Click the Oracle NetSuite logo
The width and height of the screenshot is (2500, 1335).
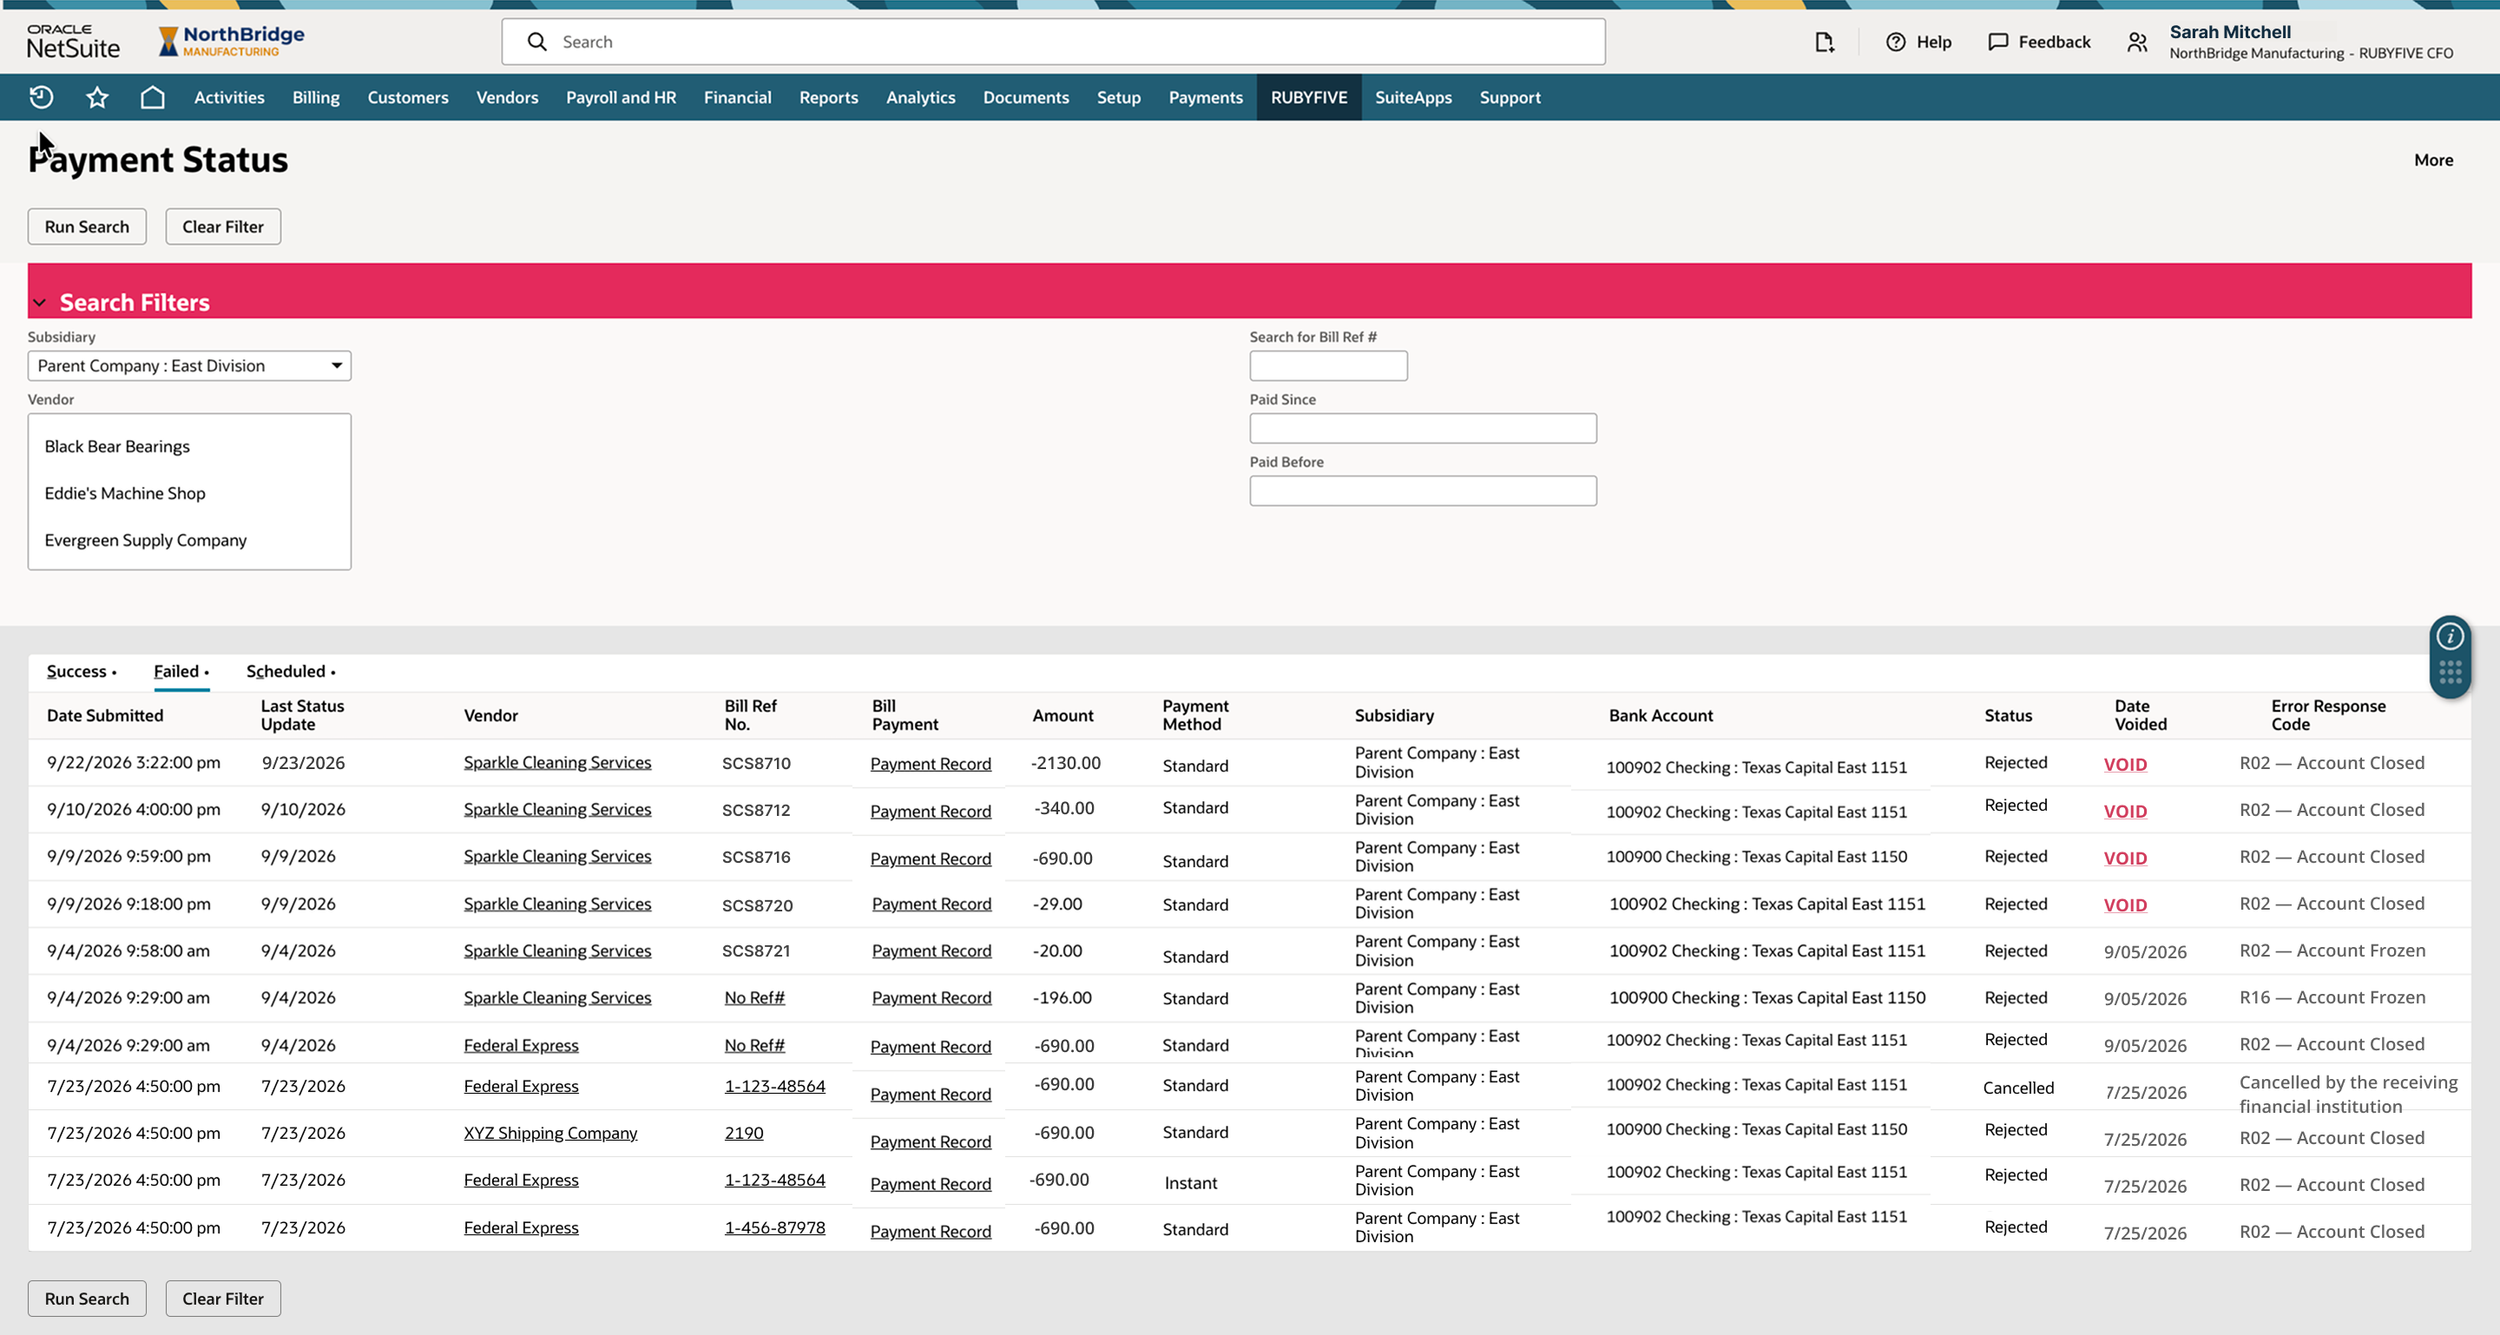pyautogui.click(x=73, y=41)
